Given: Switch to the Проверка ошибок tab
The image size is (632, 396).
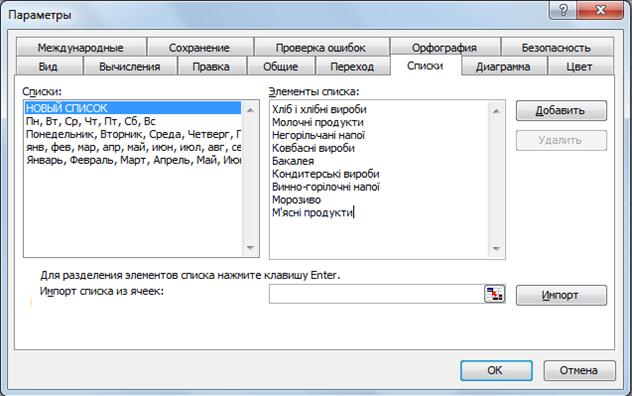Looking at the screenshot, I should tap(321, 48).
